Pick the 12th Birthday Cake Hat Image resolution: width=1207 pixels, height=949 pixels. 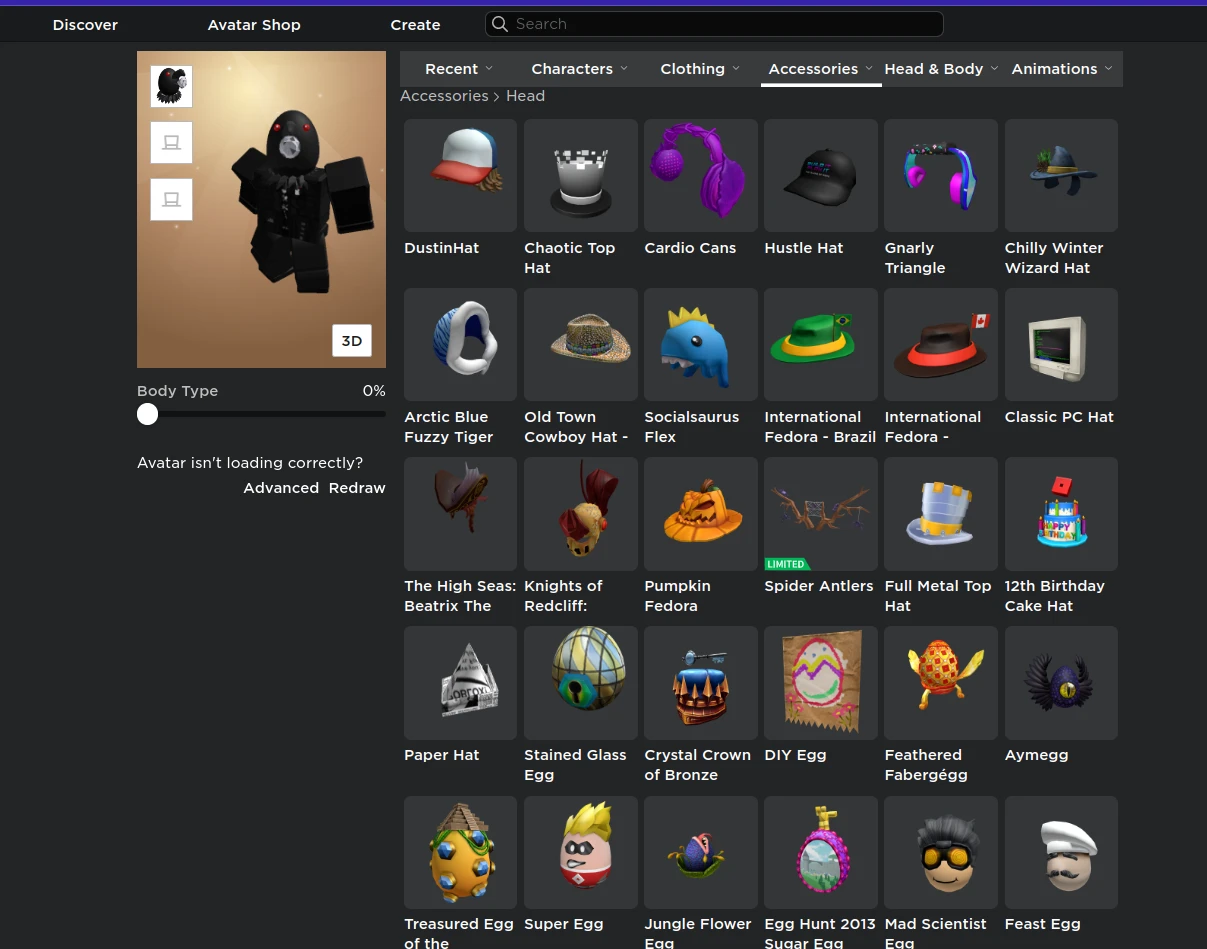click(x=1060, y=514)
